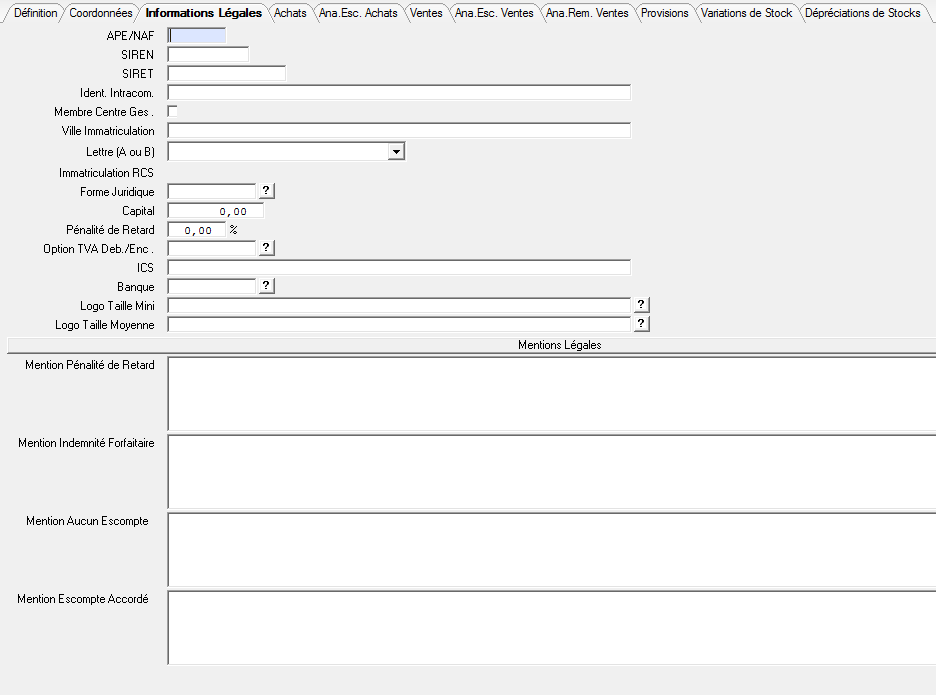The height and width of the screenshot is (695, 936).
Task: Click the Forme Juridique lookup question-mark button
Action: point(266,190)
